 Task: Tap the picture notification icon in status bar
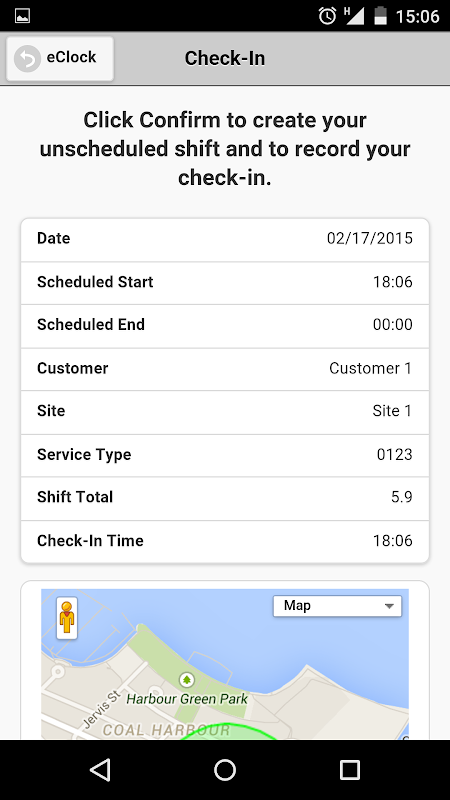coord(22,16)
